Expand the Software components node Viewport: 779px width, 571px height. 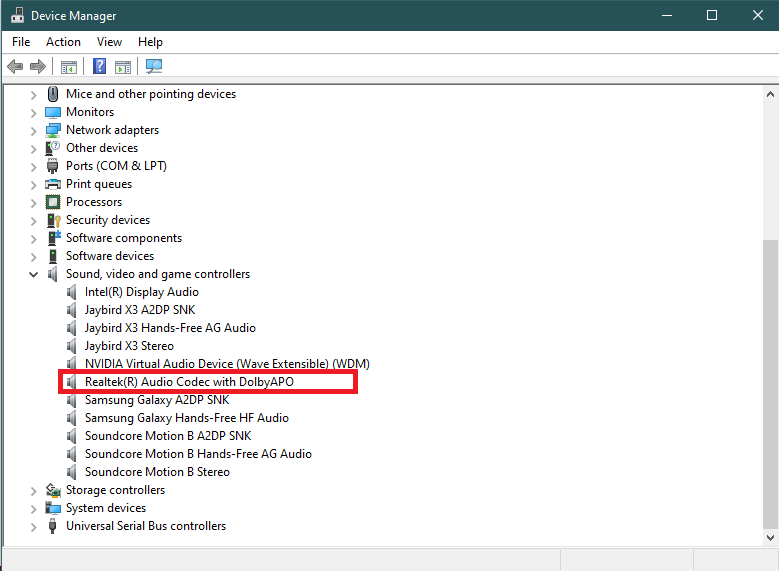[x=33, y=239]
